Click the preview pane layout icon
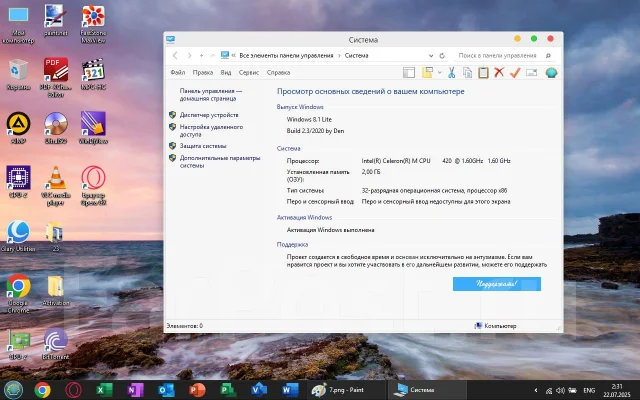Viewport: 640px width, 400px height. coord(409,73)
